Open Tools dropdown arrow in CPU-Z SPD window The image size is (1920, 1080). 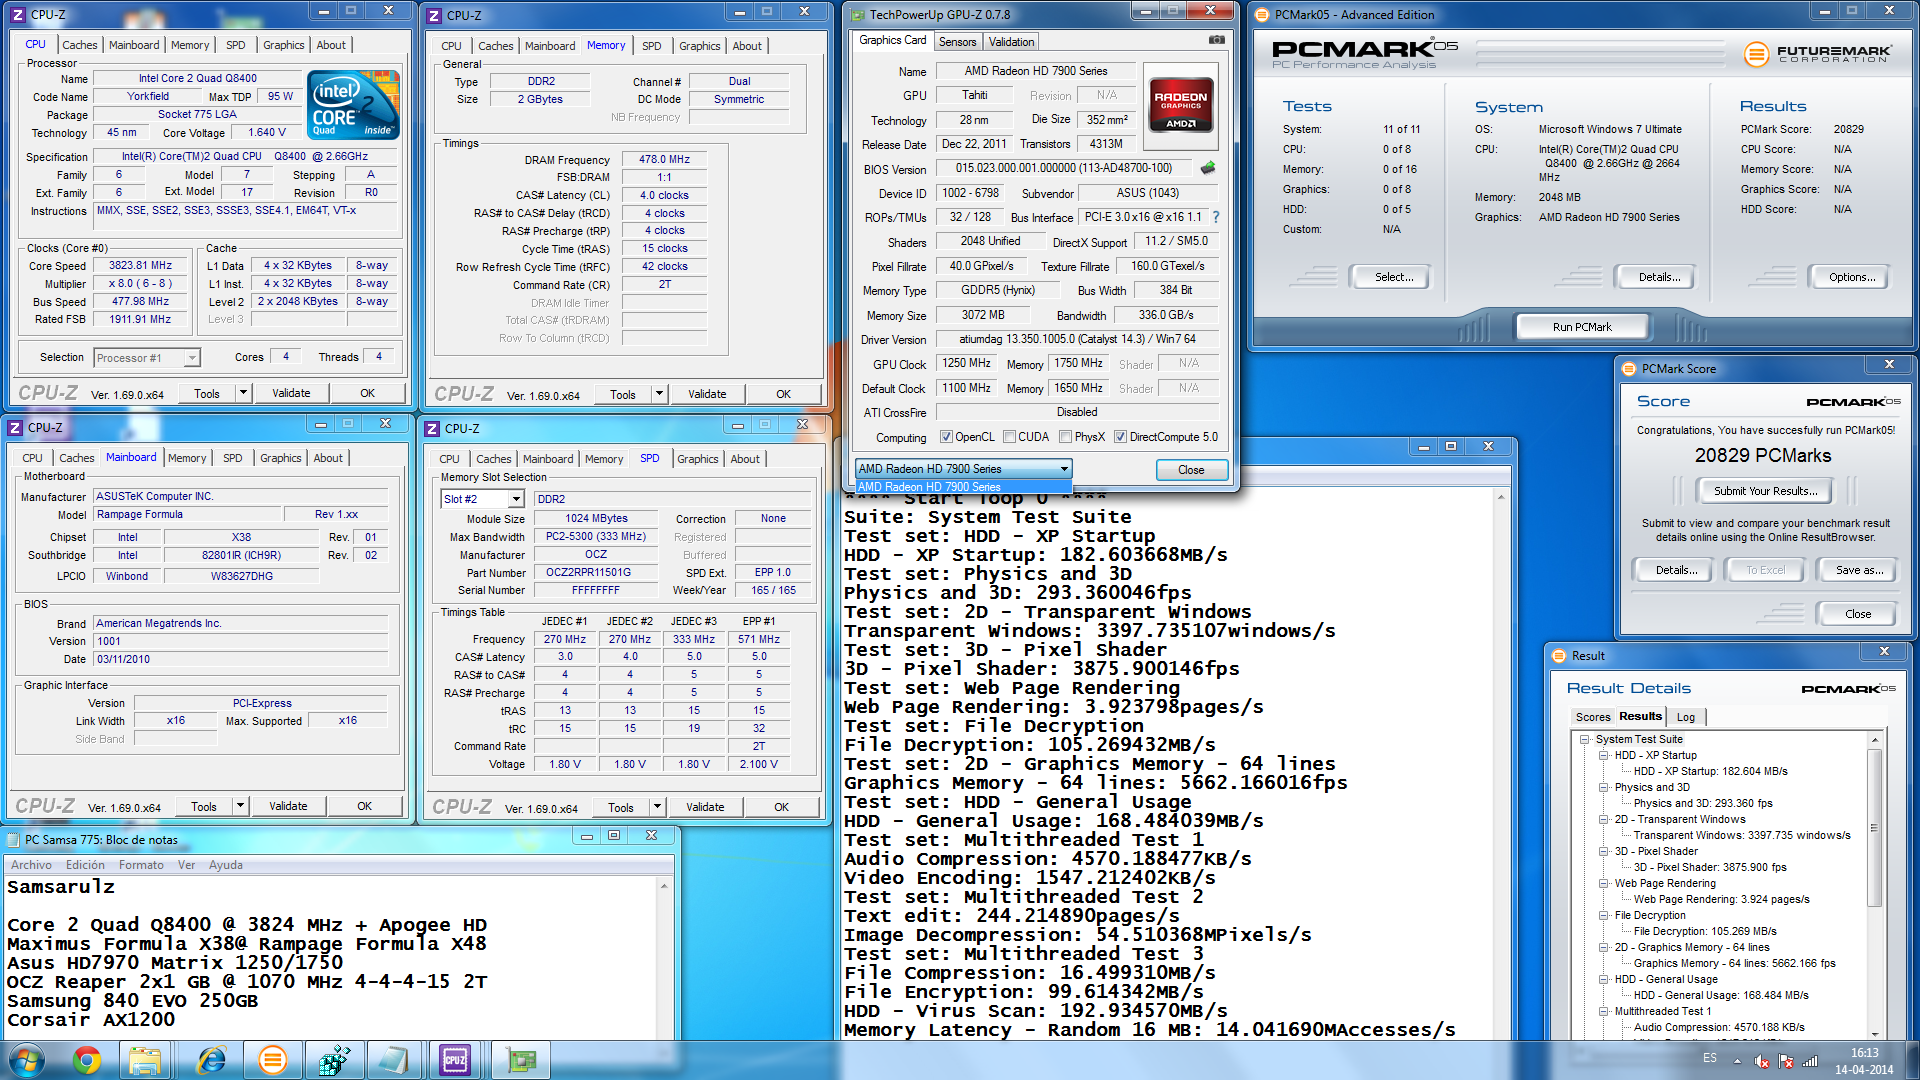(656, 807)
